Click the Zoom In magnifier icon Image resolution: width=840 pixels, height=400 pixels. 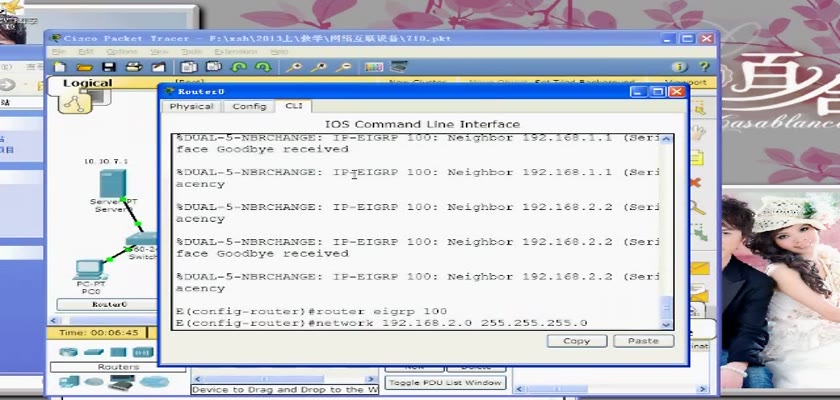[294, 67]
